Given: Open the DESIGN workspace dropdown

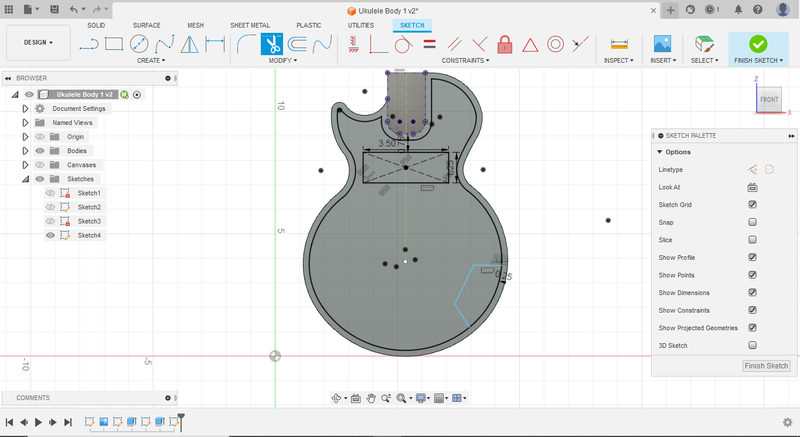Looking at the screenshot, I should (38, 43).
